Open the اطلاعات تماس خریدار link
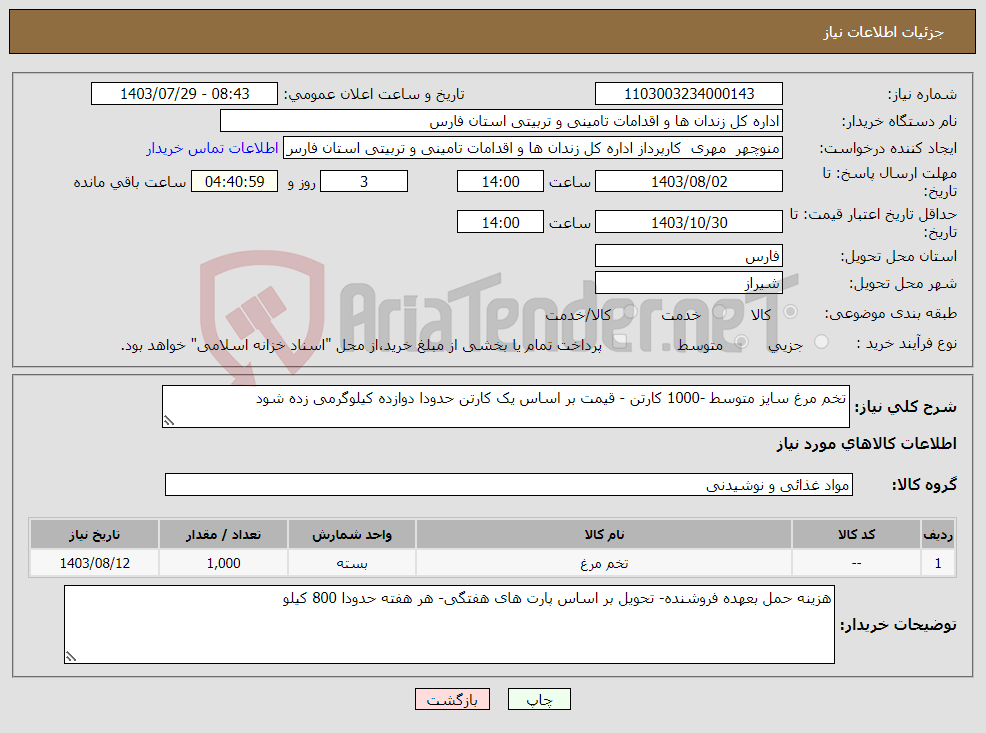 212,148
